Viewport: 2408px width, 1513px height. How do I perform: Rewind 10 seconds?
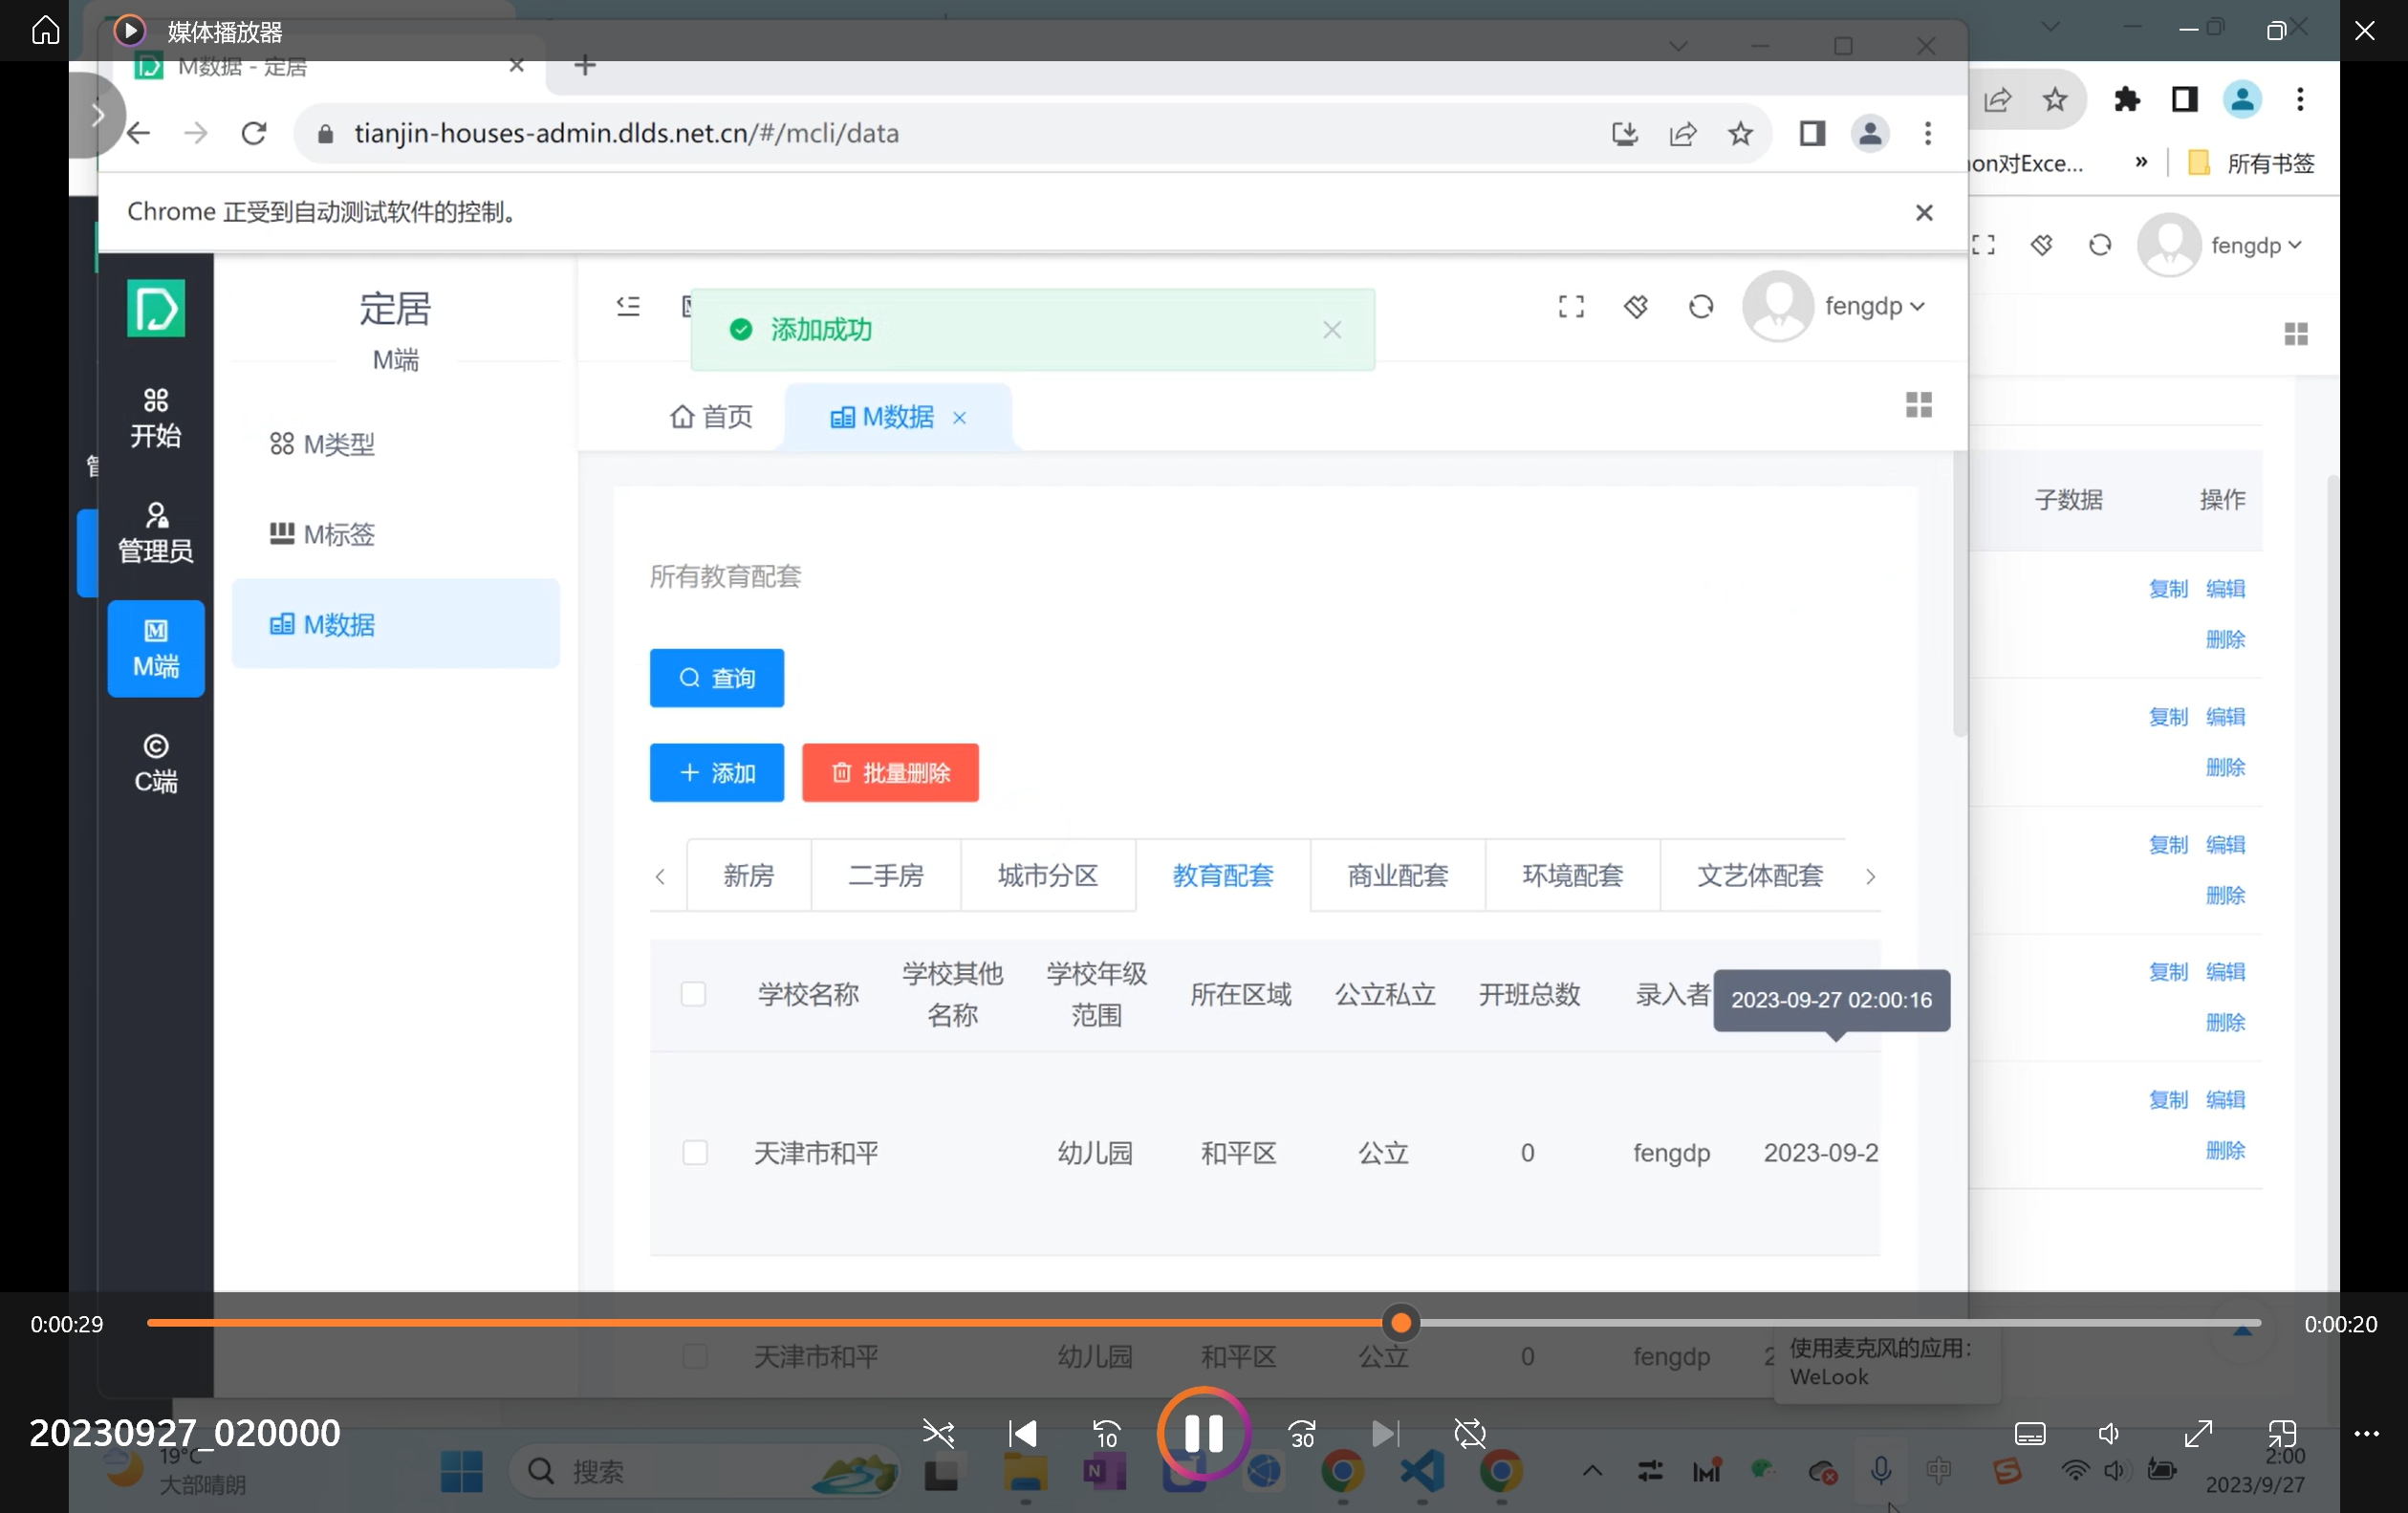1106,1433
